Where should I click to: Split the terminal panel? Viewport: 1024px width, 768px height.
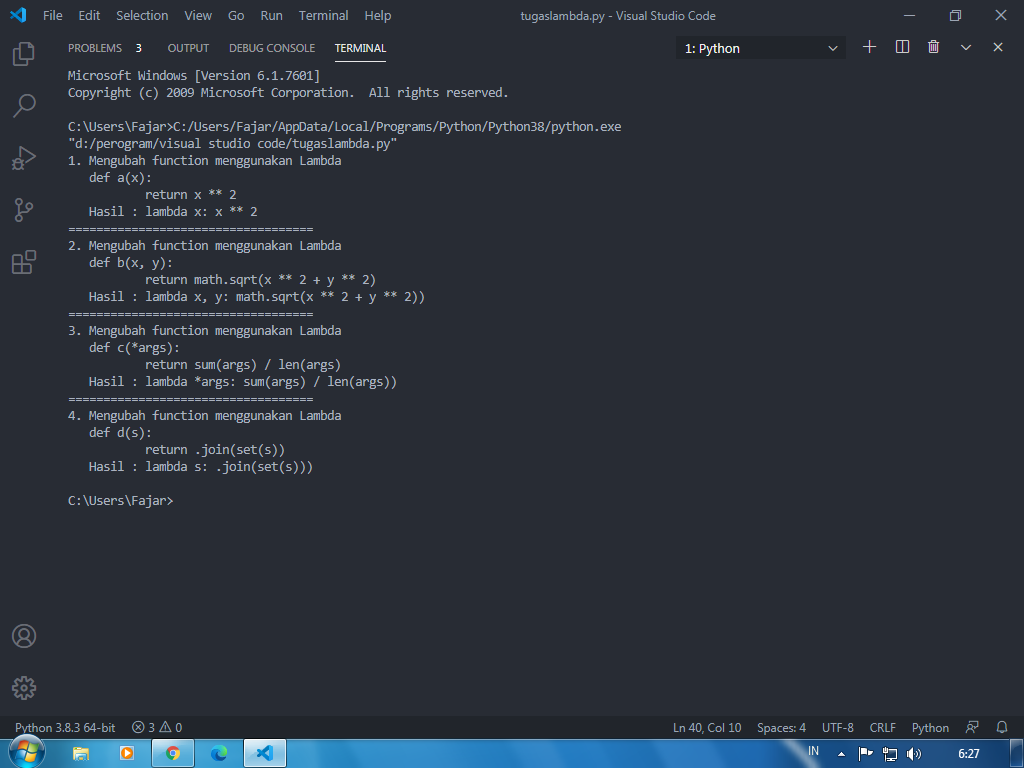(903, 47)
